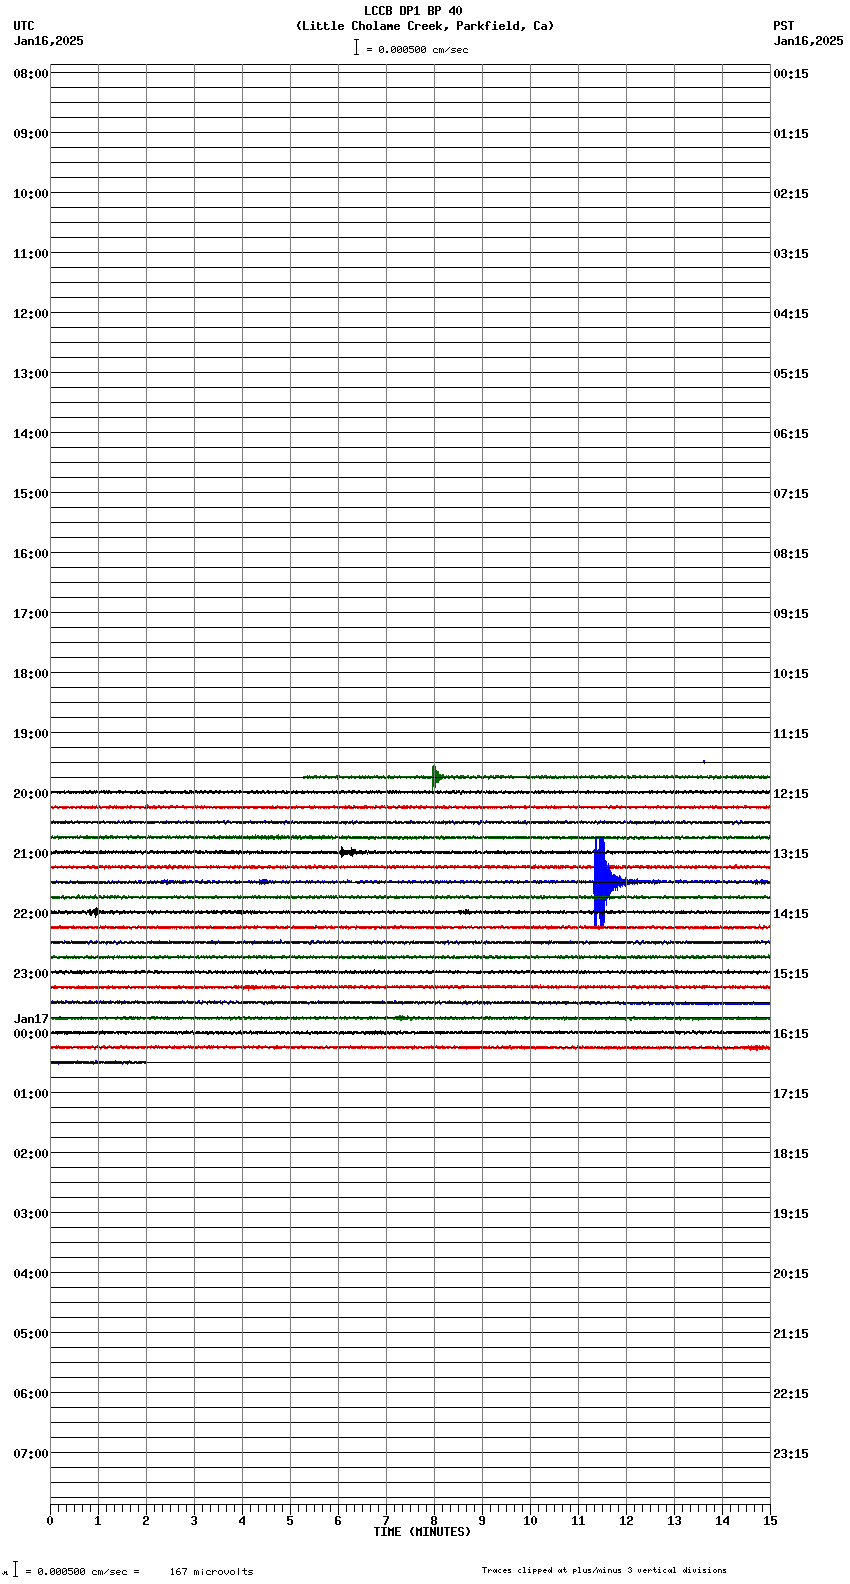
Task: Click the Jan17 date change label
Action: [31, 1019]
